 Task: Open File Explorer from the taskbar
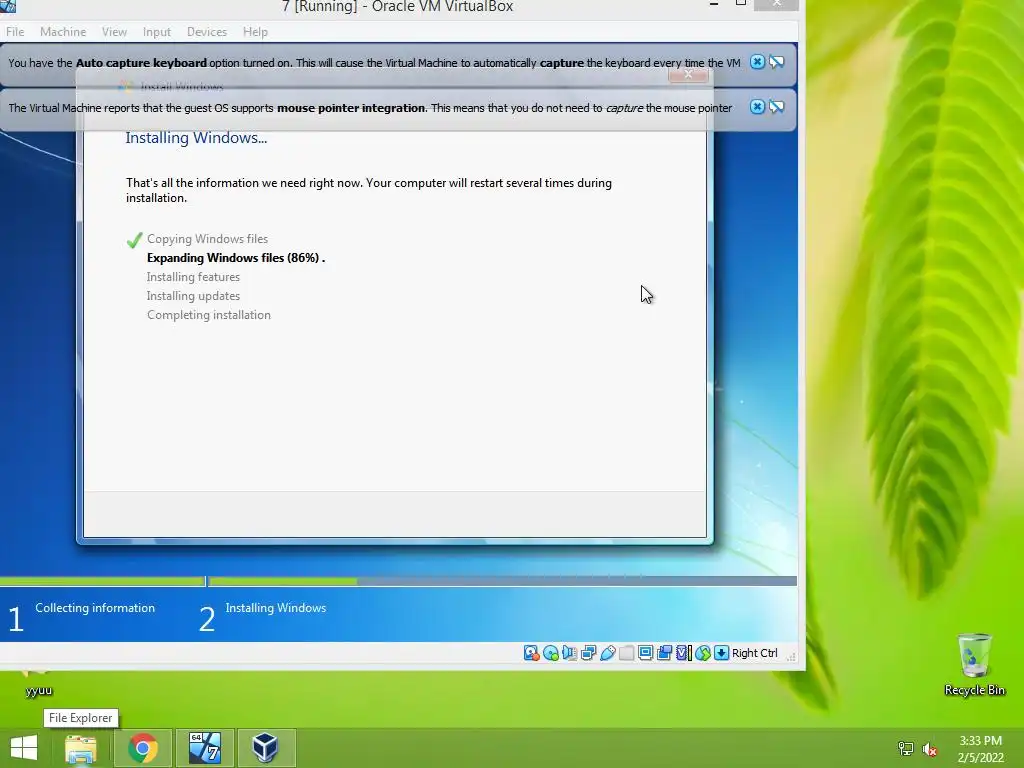[81, 748]
